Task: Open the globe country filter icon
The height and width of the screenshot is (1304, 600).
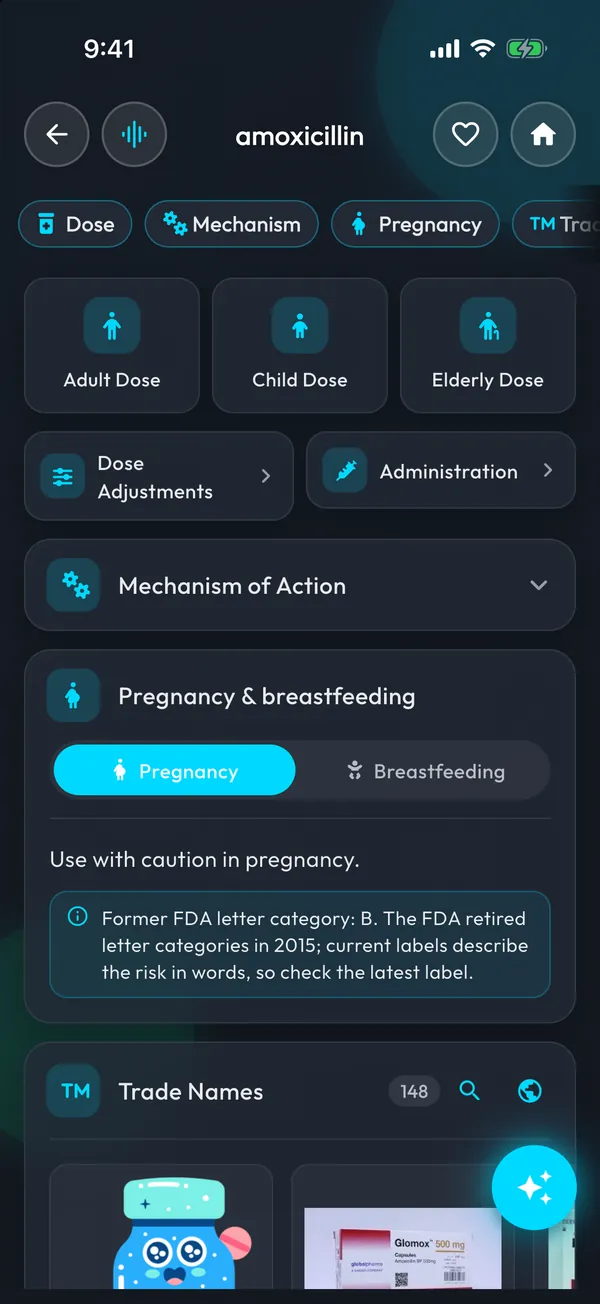Action: coord(530,1091)
